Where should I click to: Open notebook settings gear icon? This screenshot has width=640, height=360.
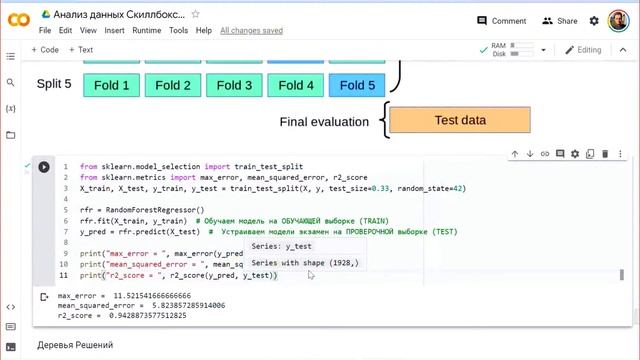594,20
